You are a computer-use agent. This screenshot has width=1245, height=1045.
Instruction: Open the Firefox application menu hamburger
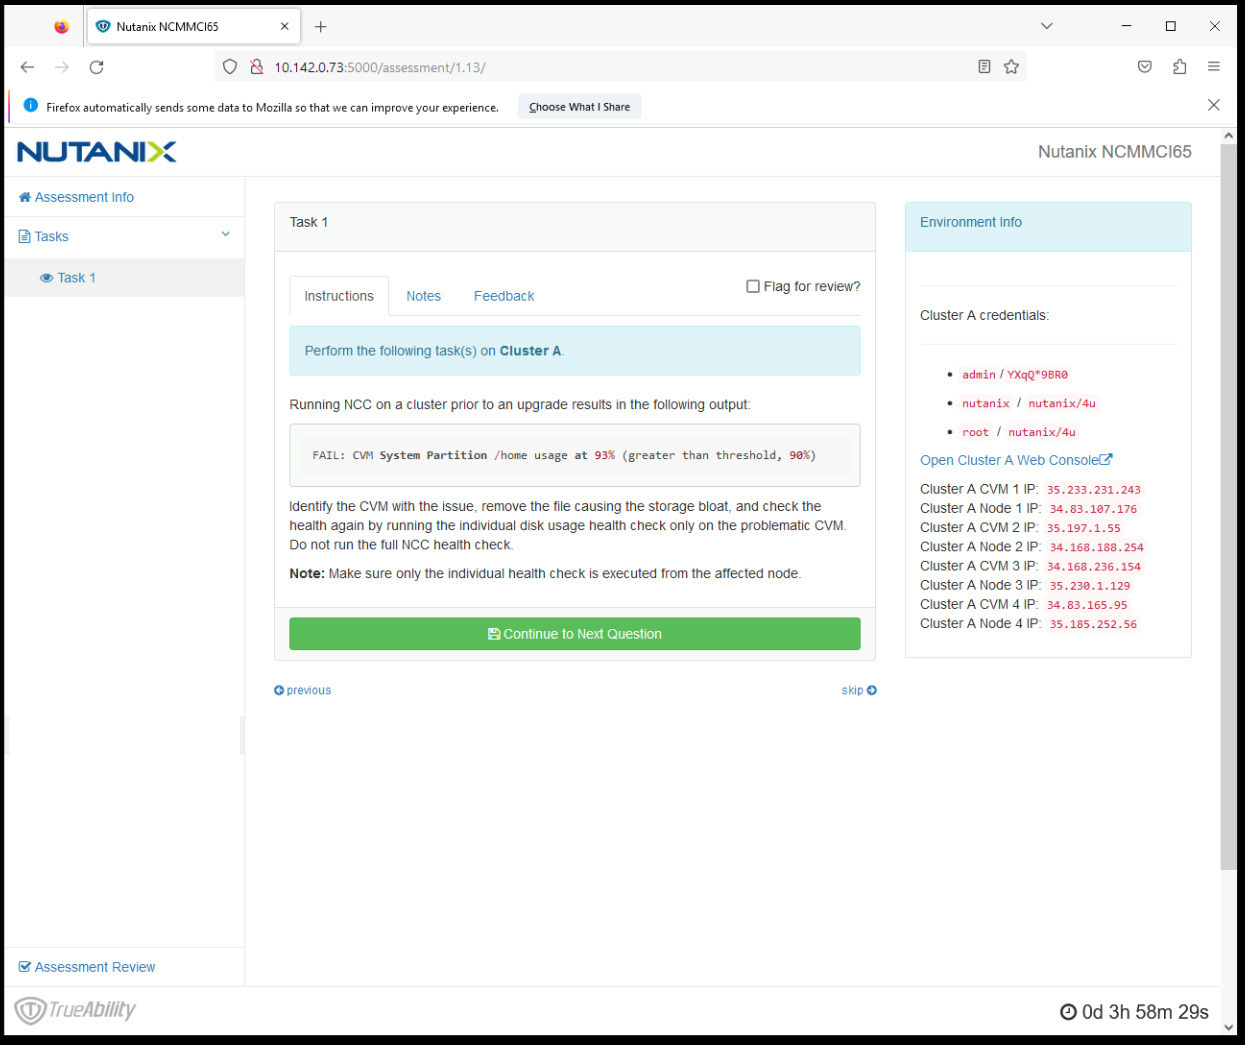point(1214,67)
